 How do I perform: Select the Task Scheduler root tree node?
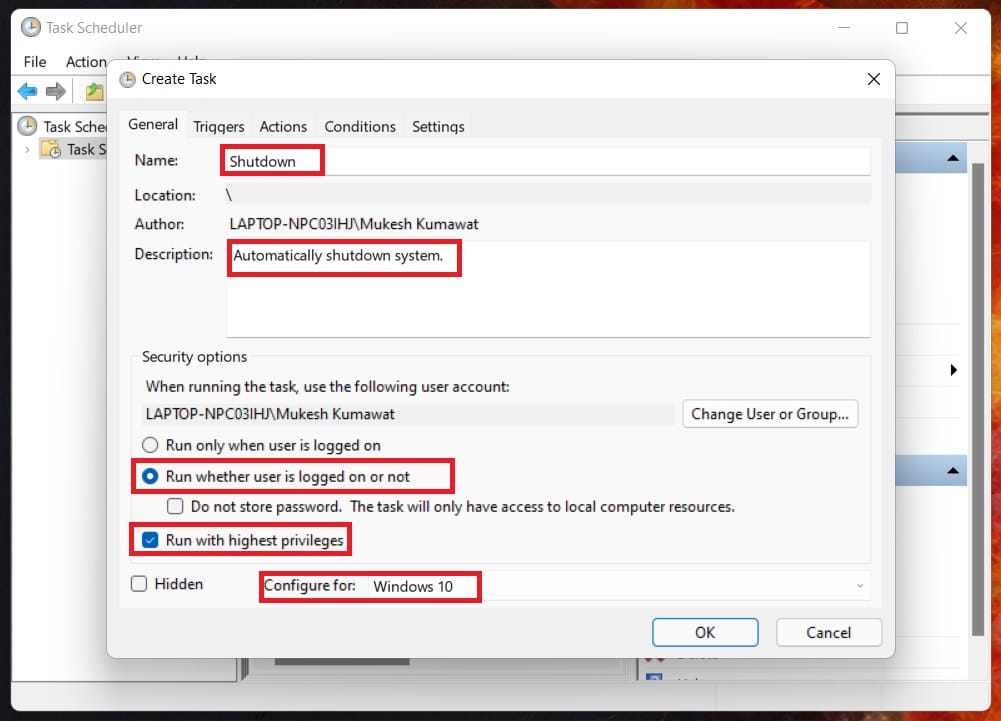[x=63, y=126]
